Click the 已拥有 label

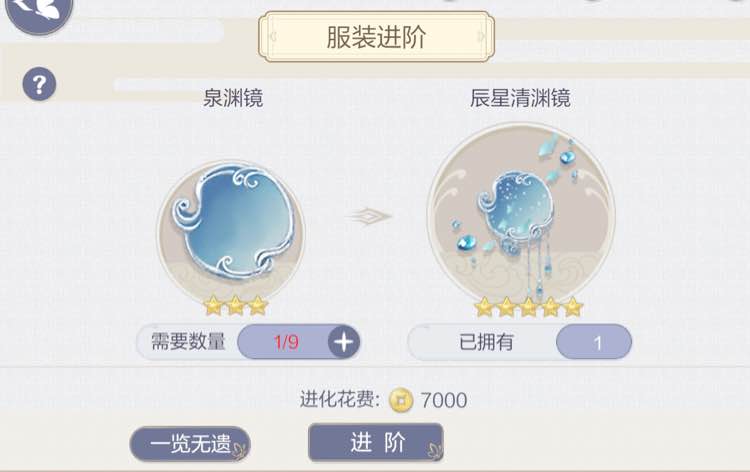(x=486, y=342)
